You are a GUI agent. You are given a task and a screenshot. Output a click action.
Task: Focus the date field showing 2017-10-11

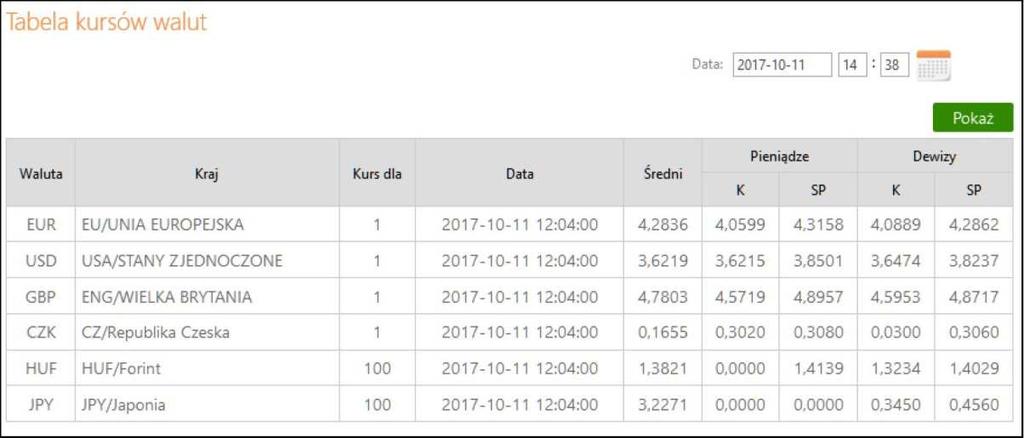click(782, 65)
